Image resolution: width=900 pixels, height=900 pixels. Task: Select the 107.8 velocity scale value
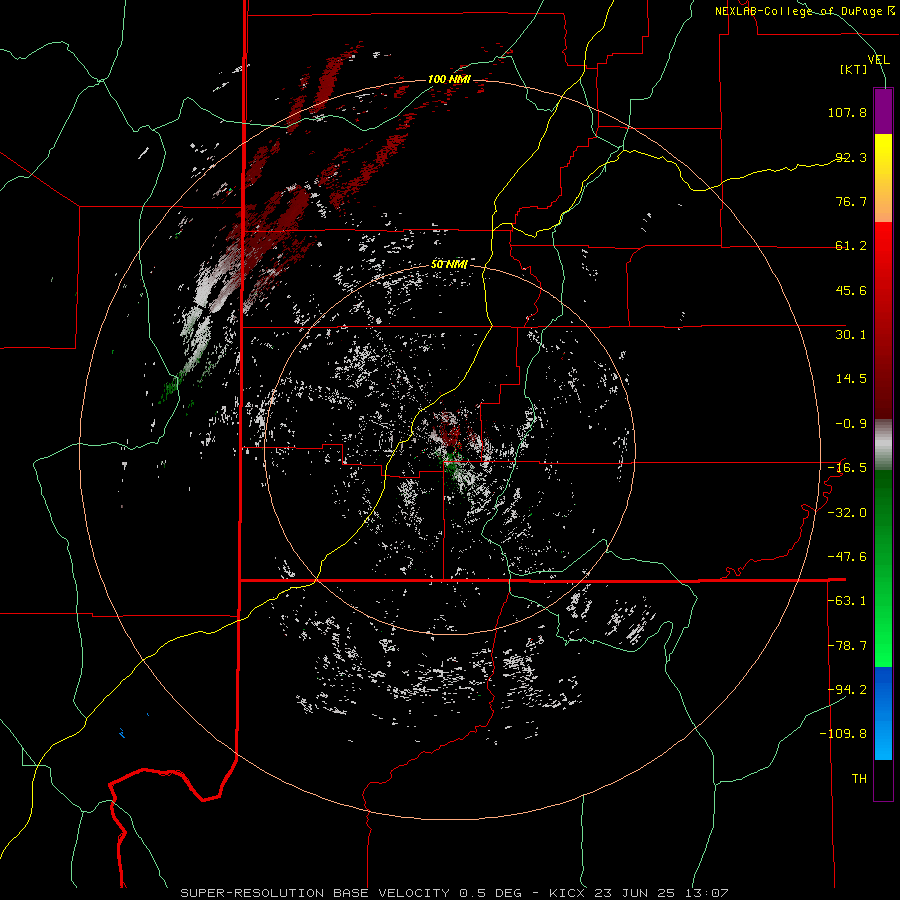[x=847, y=112]
